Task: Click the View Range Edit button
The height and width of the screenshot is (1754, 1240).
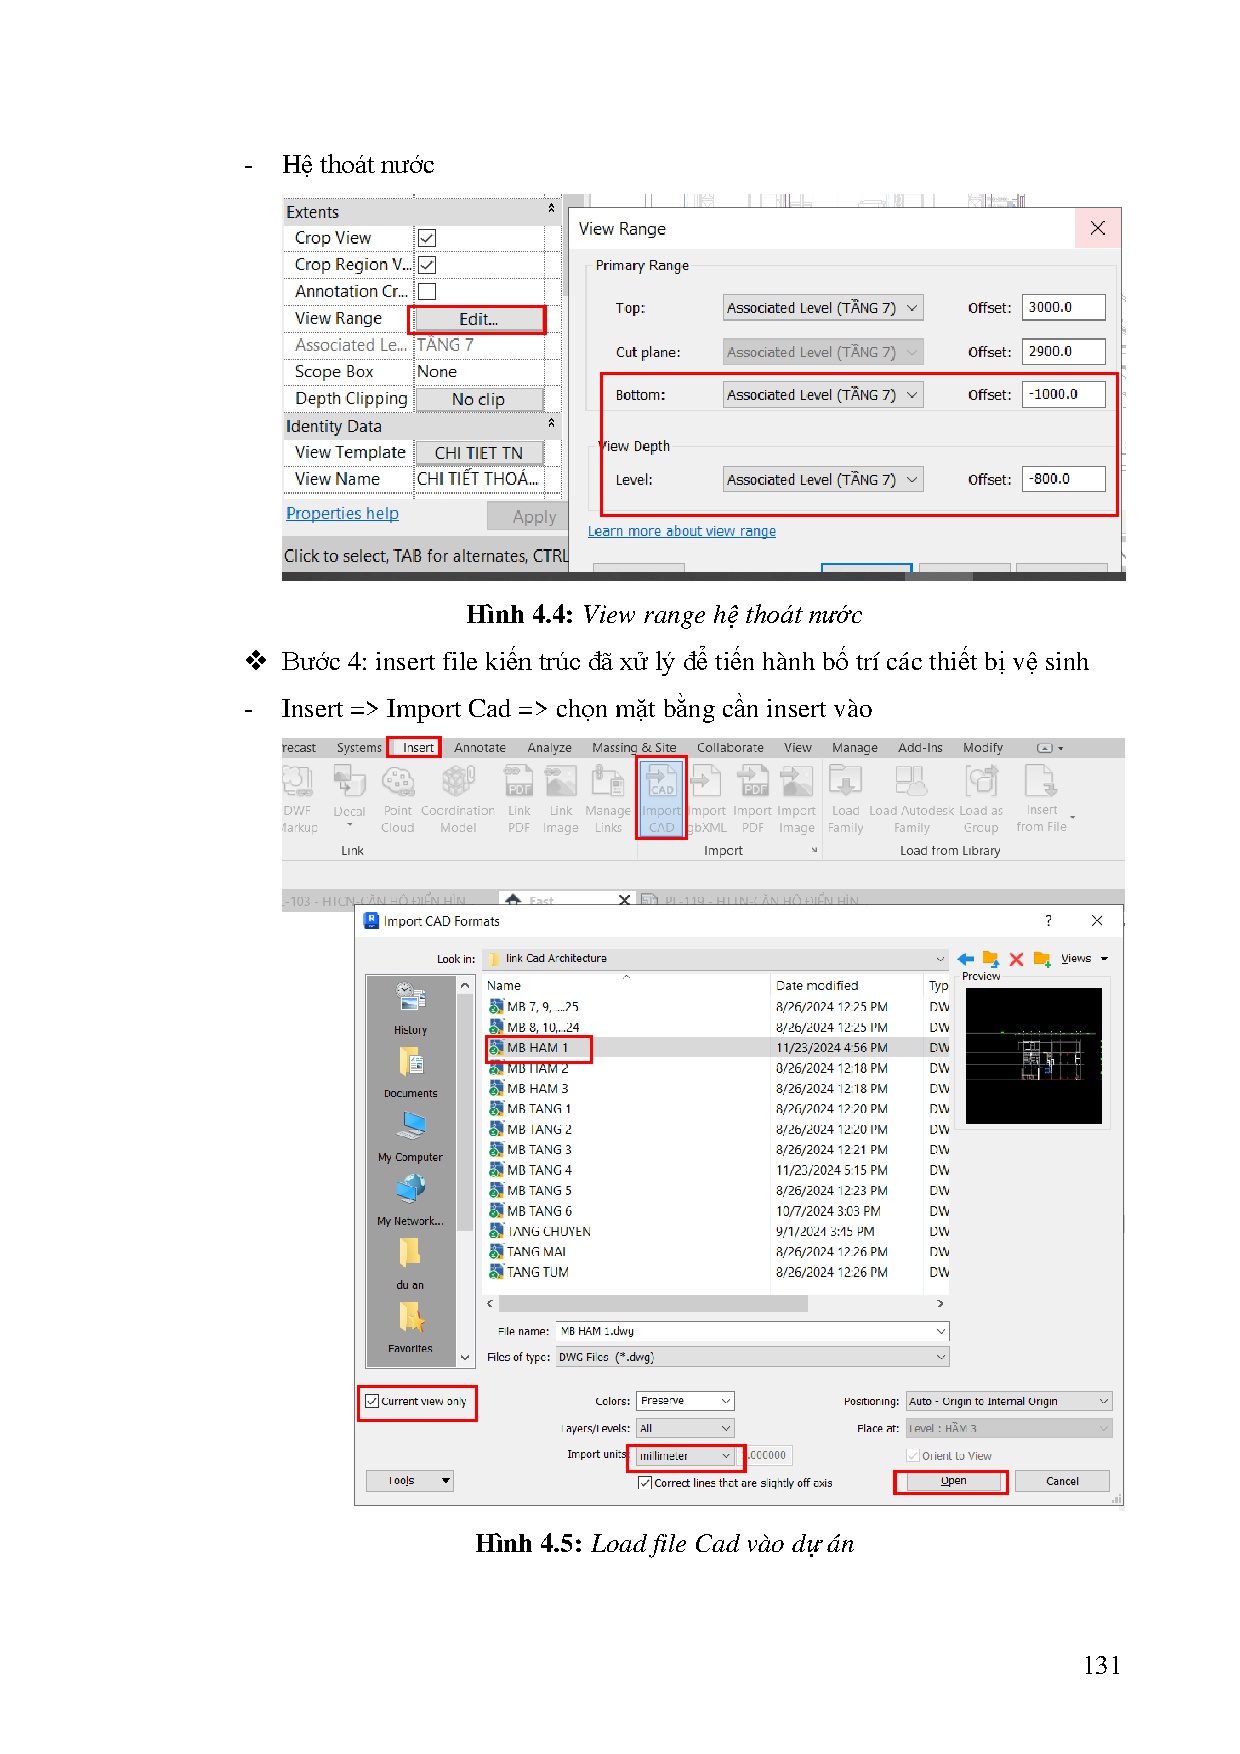Action: pyautogui.click(x=478, y=319)
